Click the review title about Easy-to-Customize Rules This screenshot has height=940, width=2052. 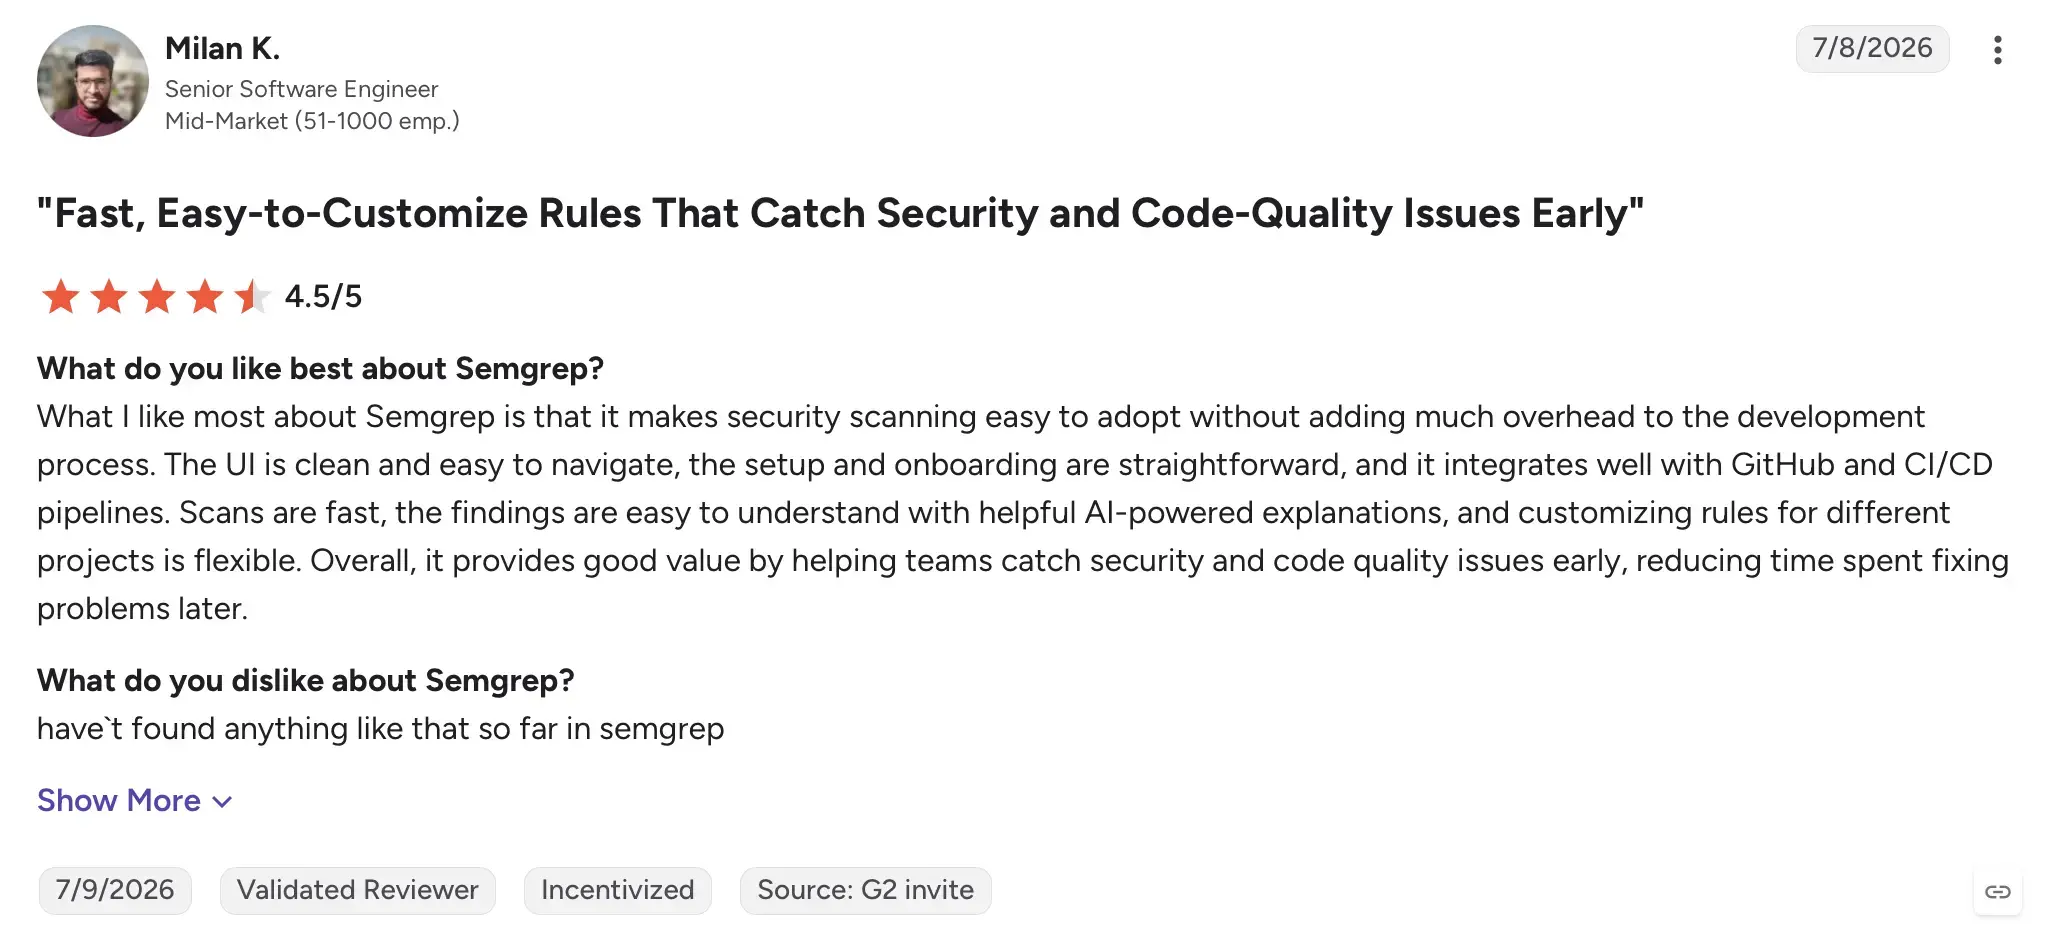click(840, 214)
